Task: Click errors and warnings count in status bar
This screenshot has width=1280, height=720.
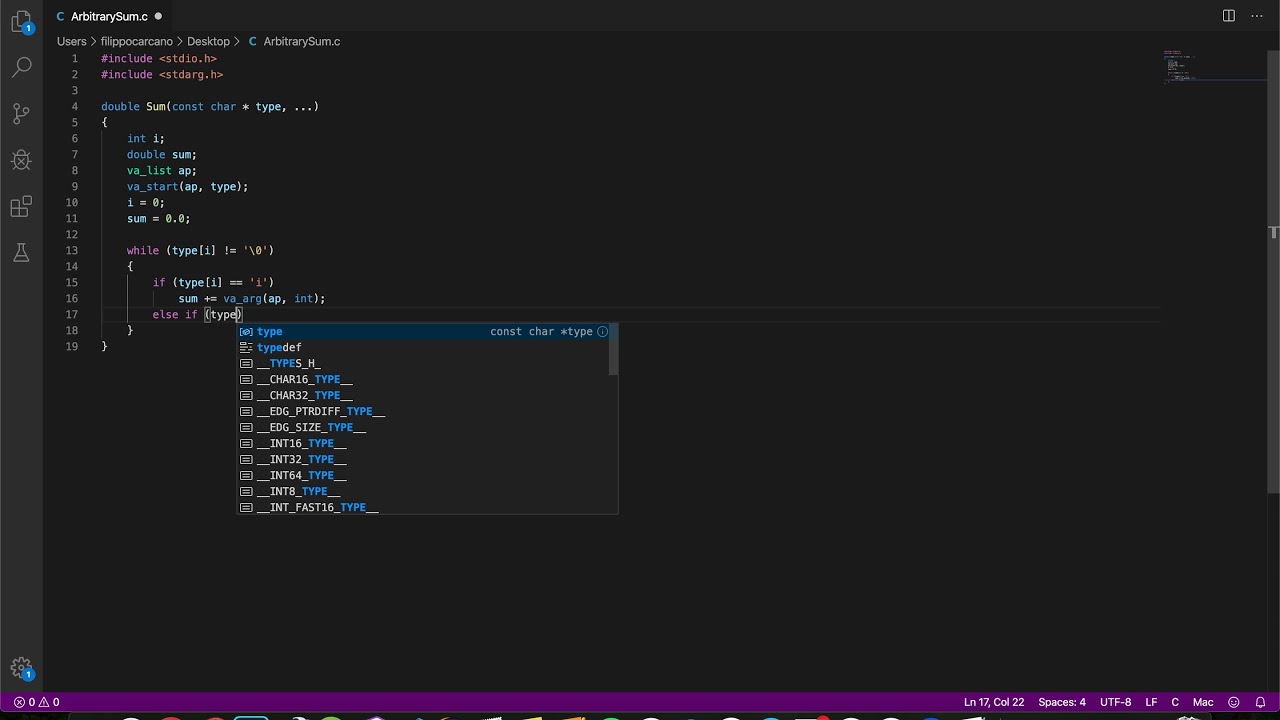Action: (x=36, y=702)
